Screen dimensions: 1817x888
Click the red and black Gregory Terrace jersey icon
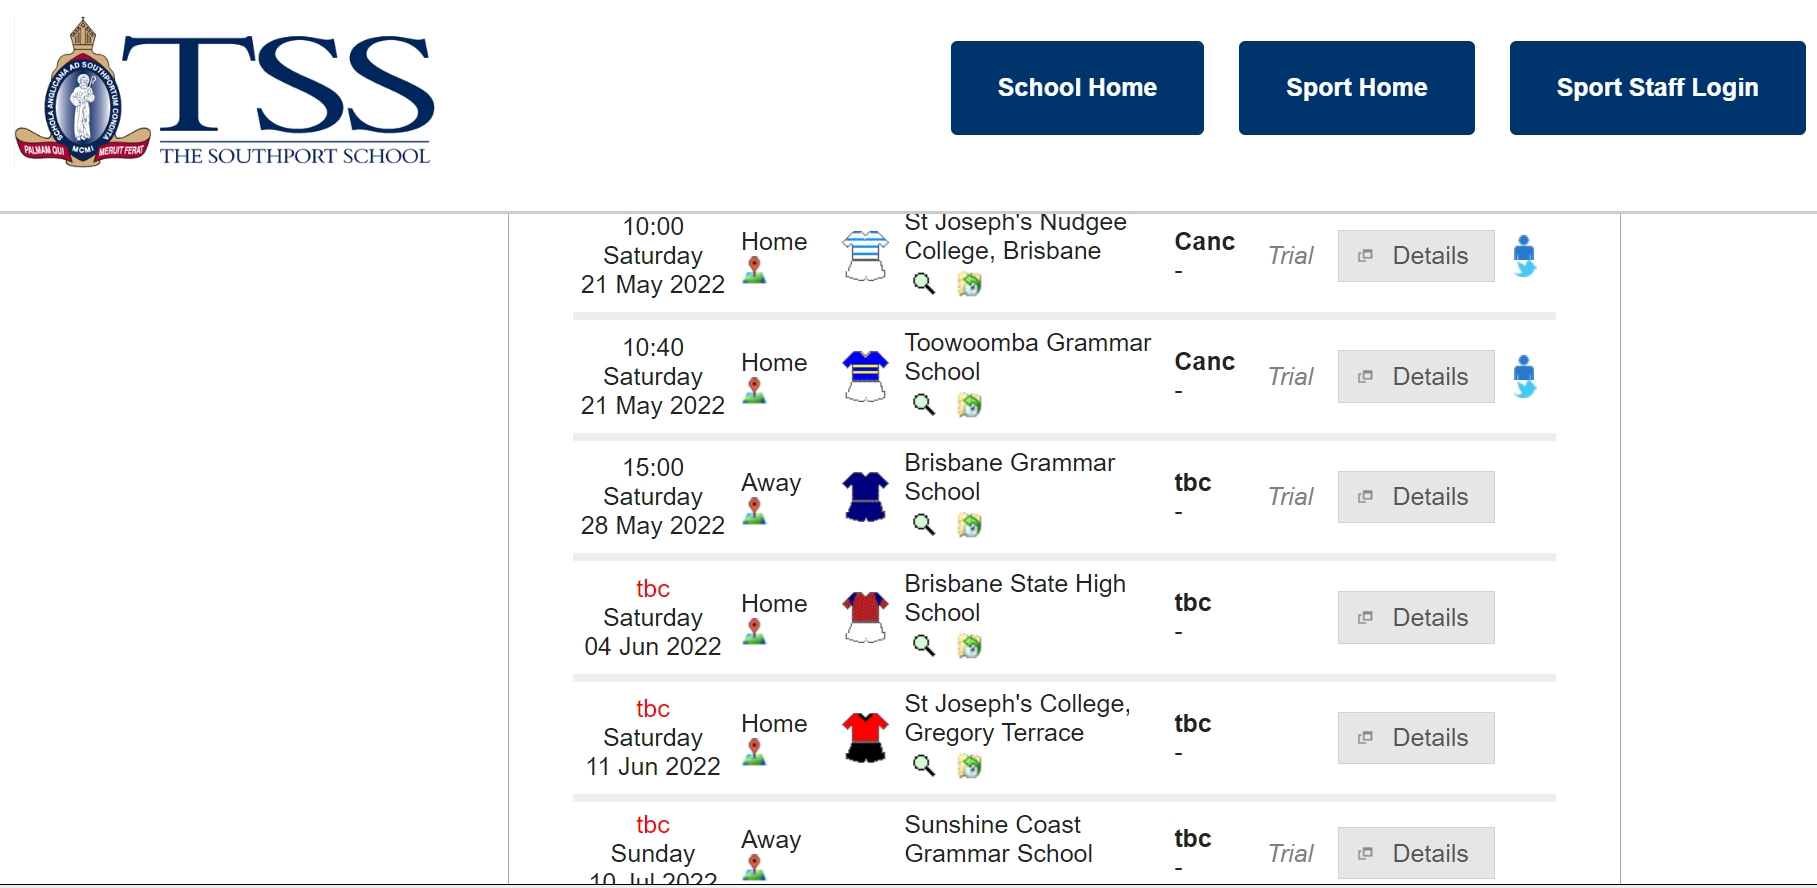(x=865, y=737)
